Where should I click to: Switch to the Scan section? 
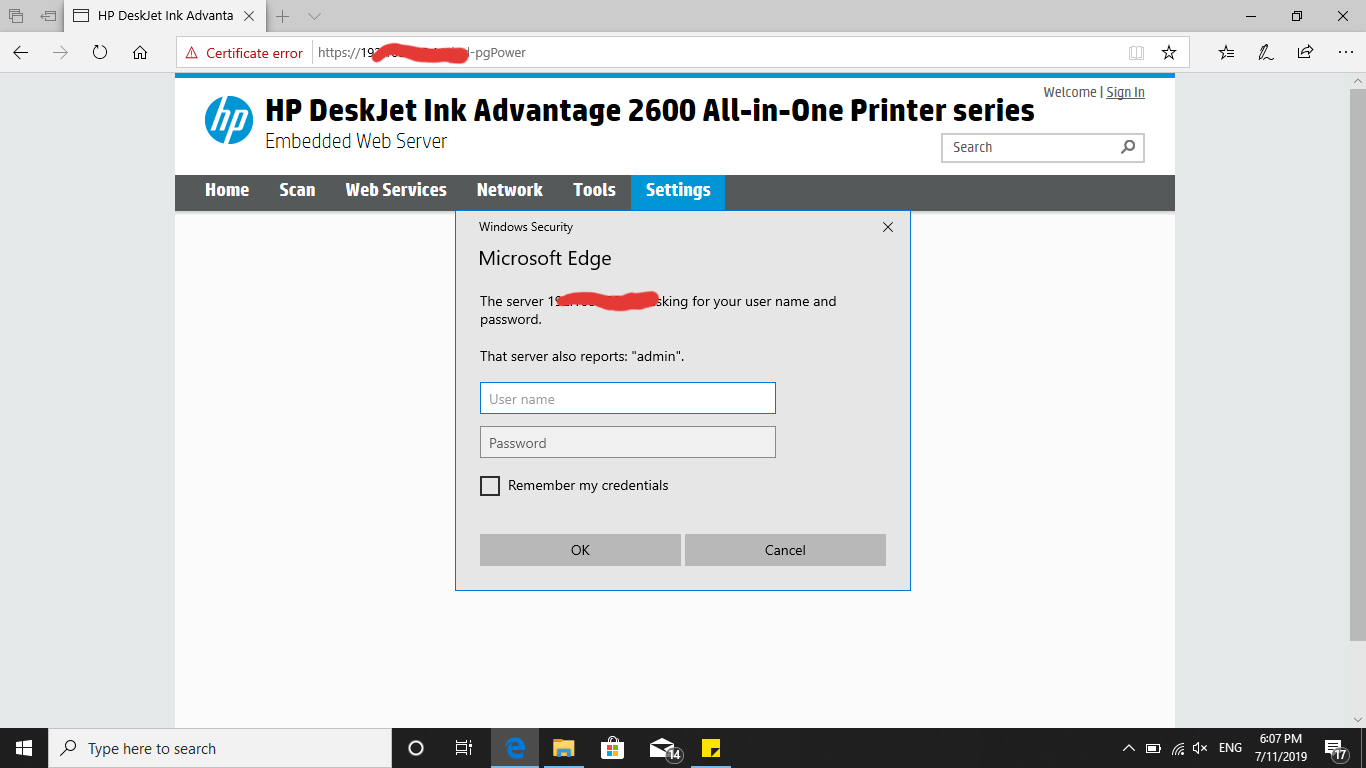297,191
